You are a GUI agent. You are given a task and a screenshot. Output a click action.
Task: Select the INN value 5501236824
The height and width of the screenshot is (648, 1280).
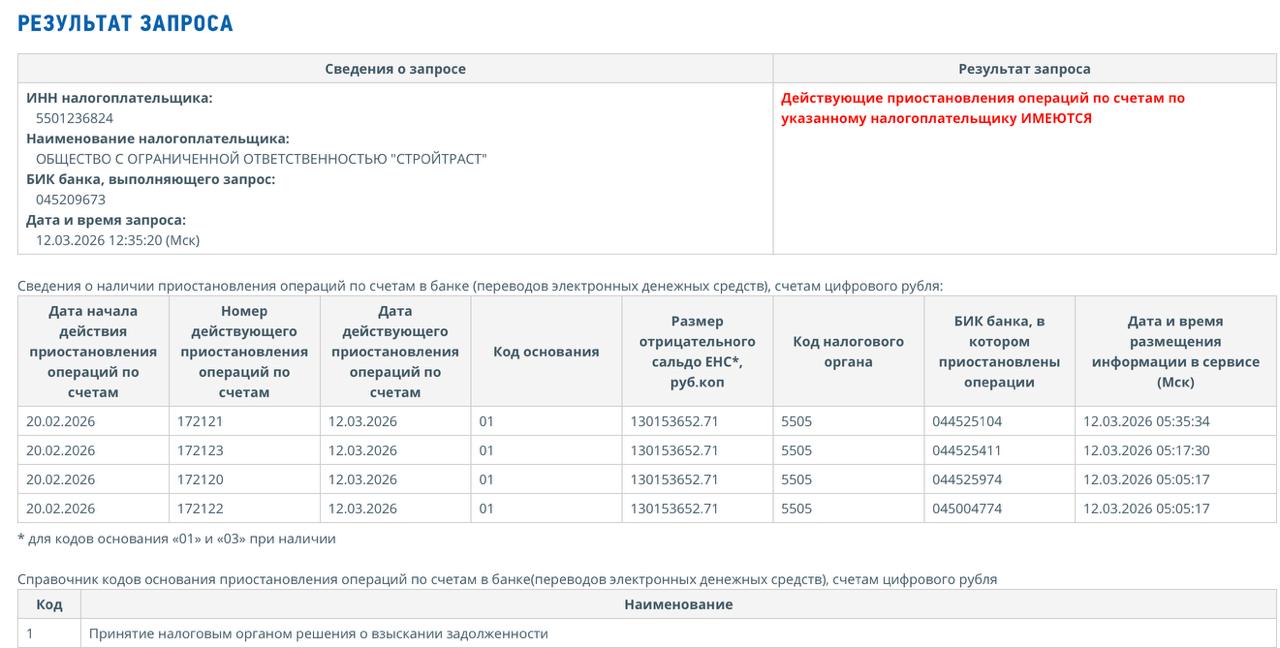74,118
